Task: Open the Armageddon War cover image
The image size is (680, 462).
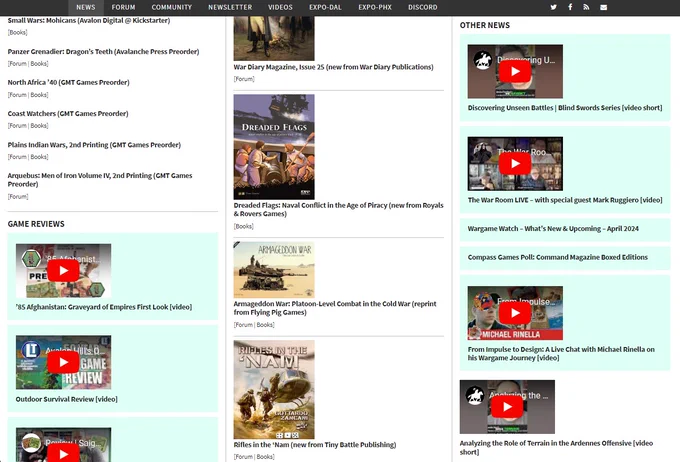Action: pyautogui.click(x=274, y=270)
